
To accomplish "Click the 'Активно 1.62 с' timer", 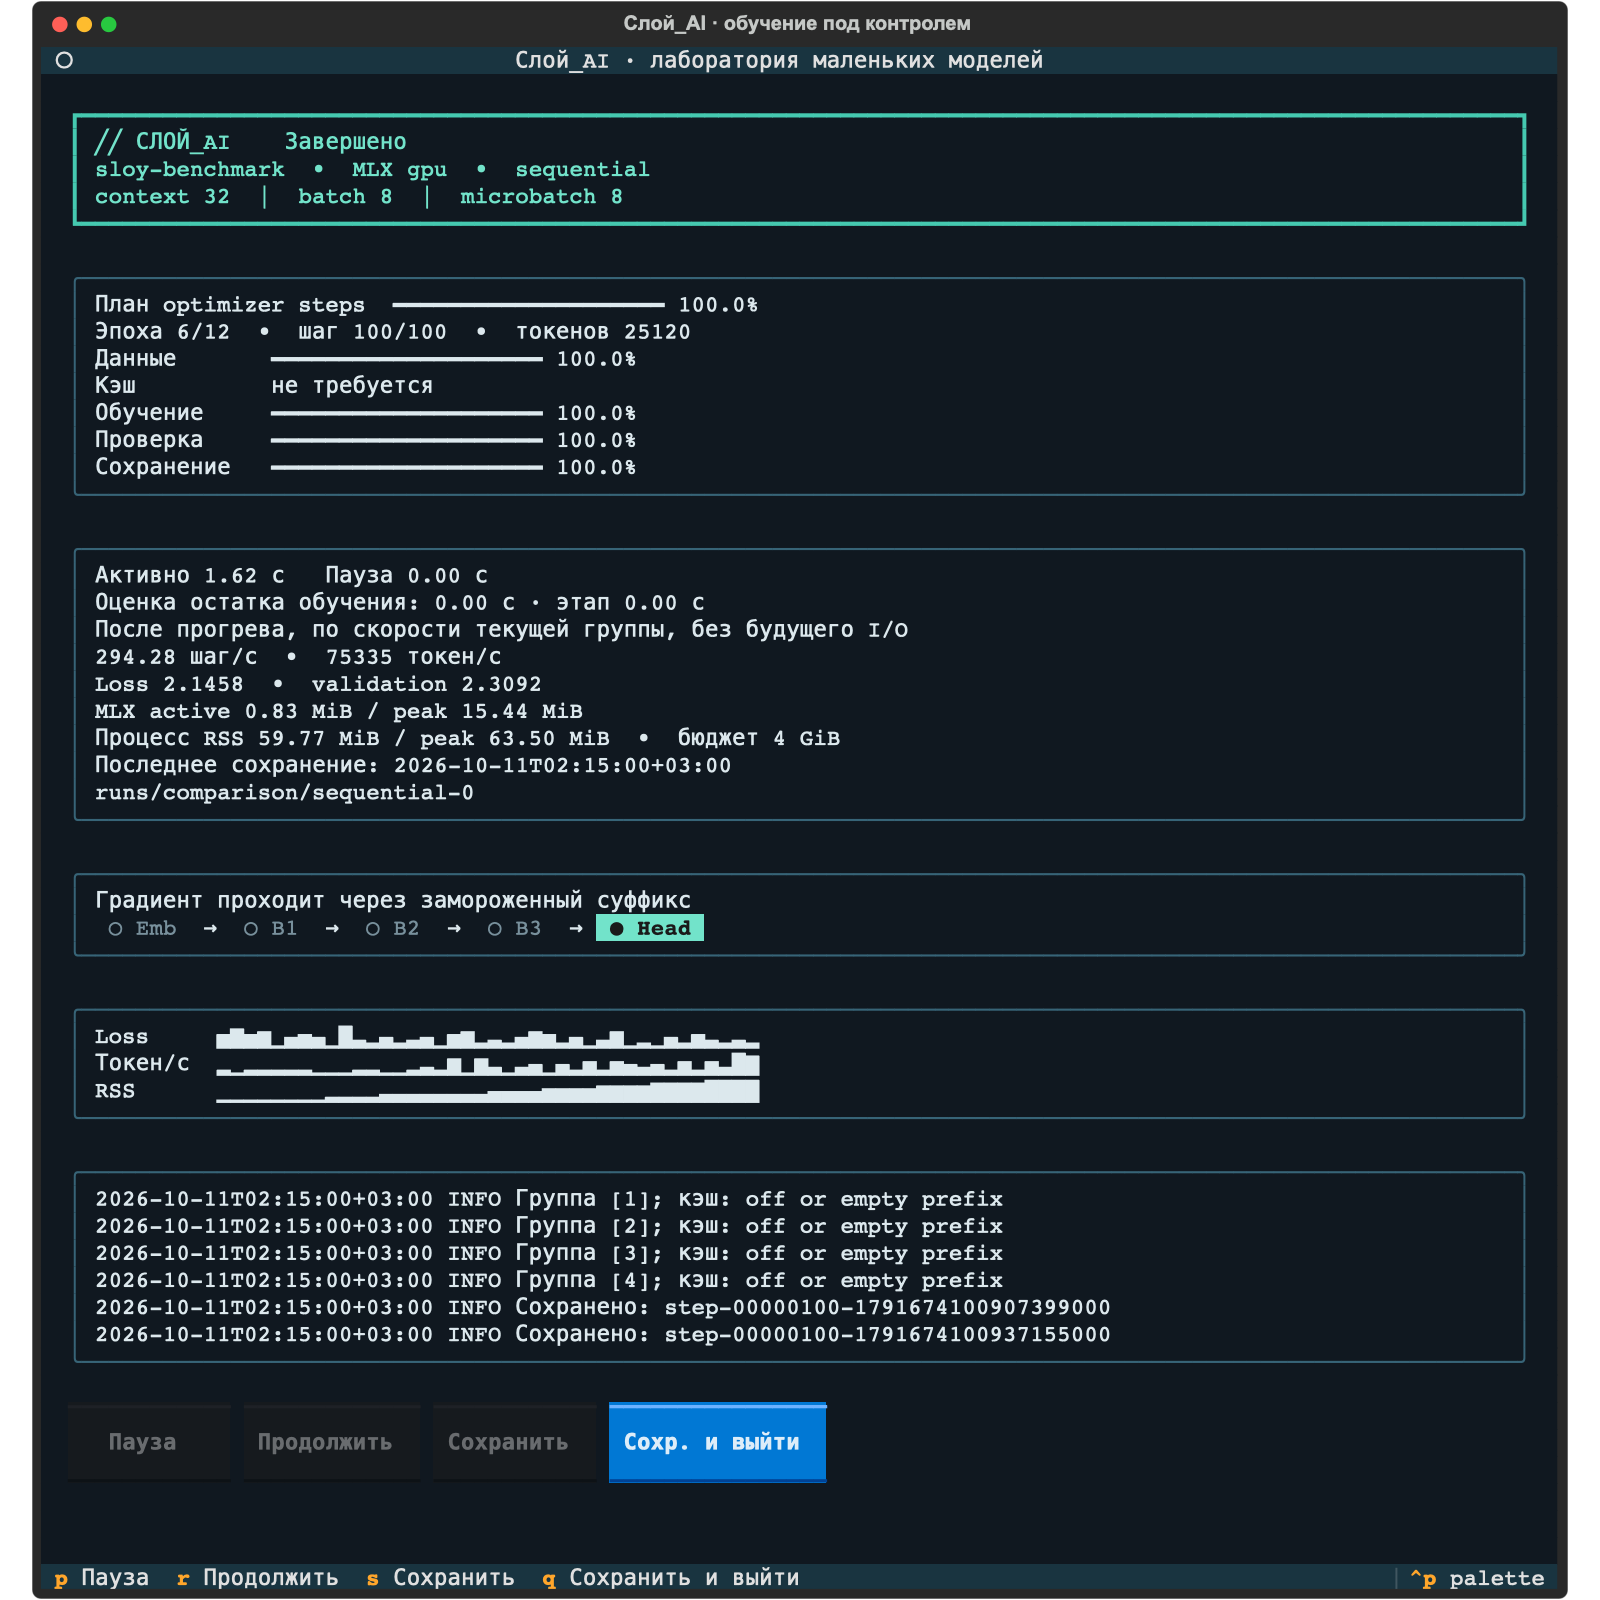I will [190, 576].
